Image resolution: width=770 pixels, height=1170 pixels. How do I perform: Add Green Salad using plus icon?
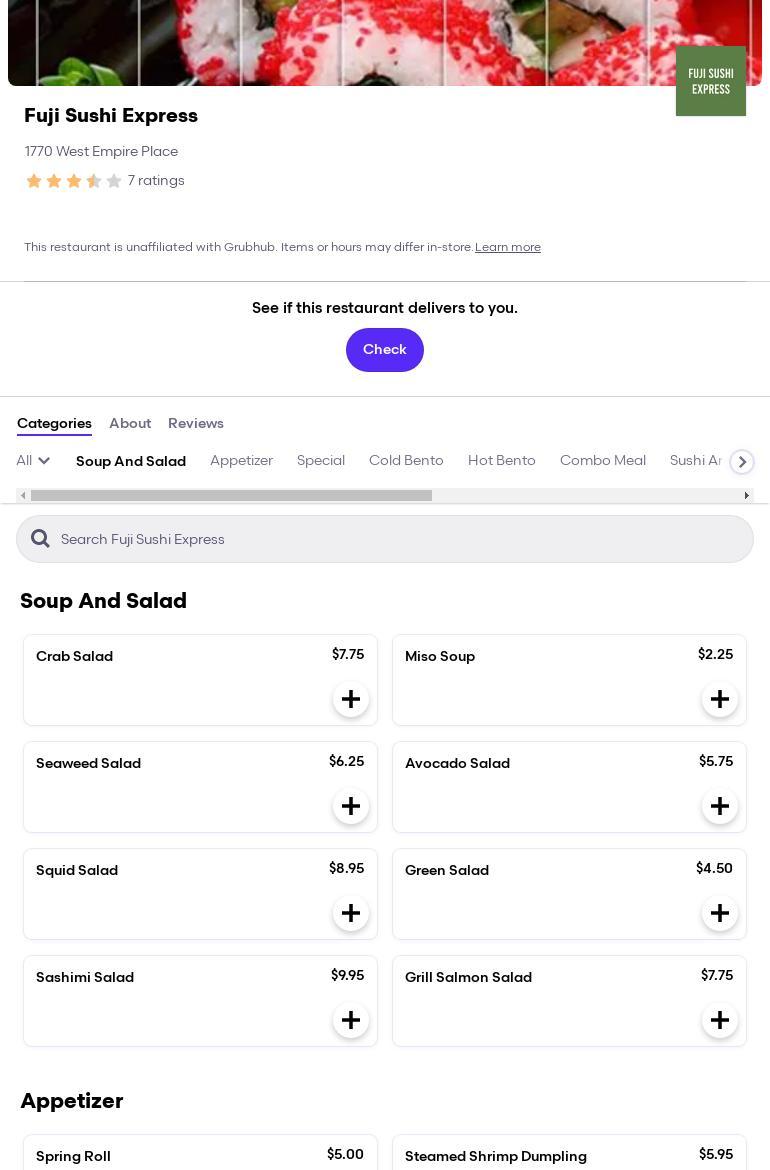720,913
